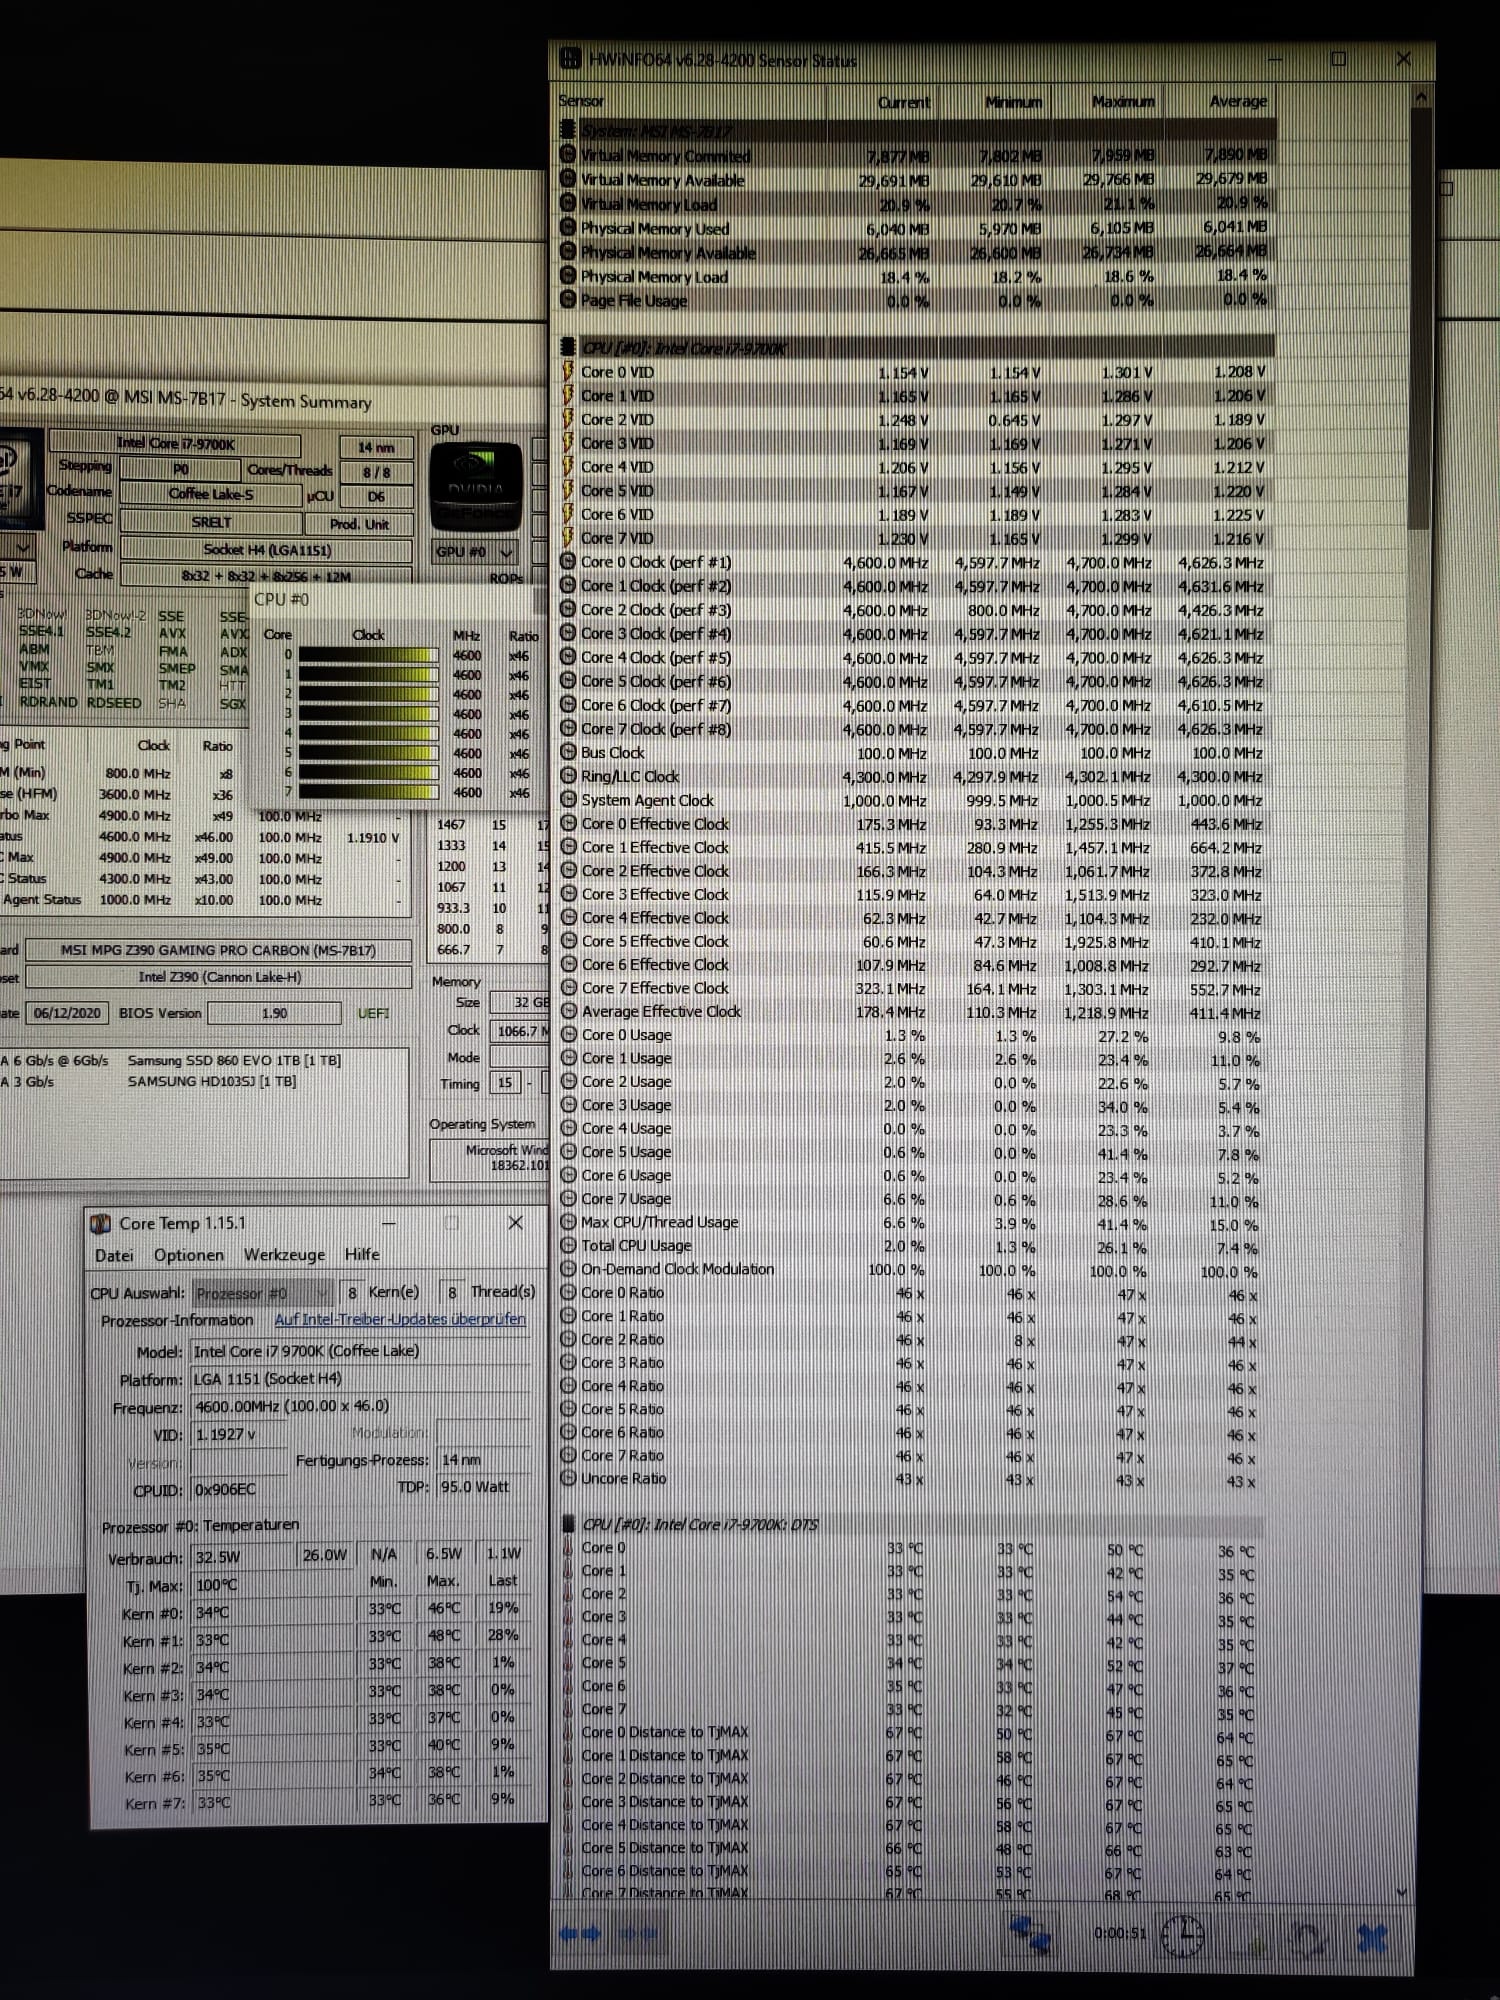The height and width of the screenshot is (2000, 1500).
Task: Click the 0:00:51 elapsed time readout
Action: click(1119, 1933)
